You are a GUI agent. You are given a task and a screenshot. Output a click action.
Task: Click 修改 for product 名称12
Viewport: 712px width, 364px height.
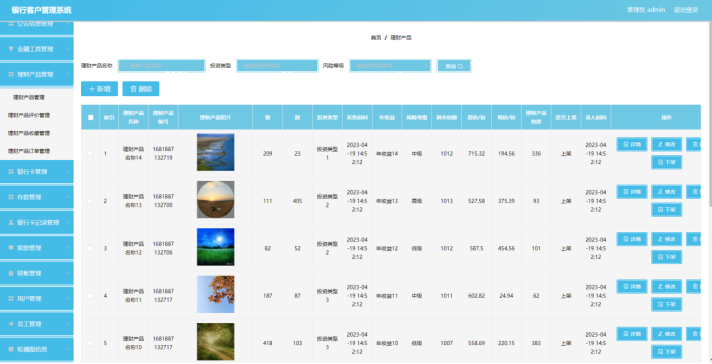point(667,239)
